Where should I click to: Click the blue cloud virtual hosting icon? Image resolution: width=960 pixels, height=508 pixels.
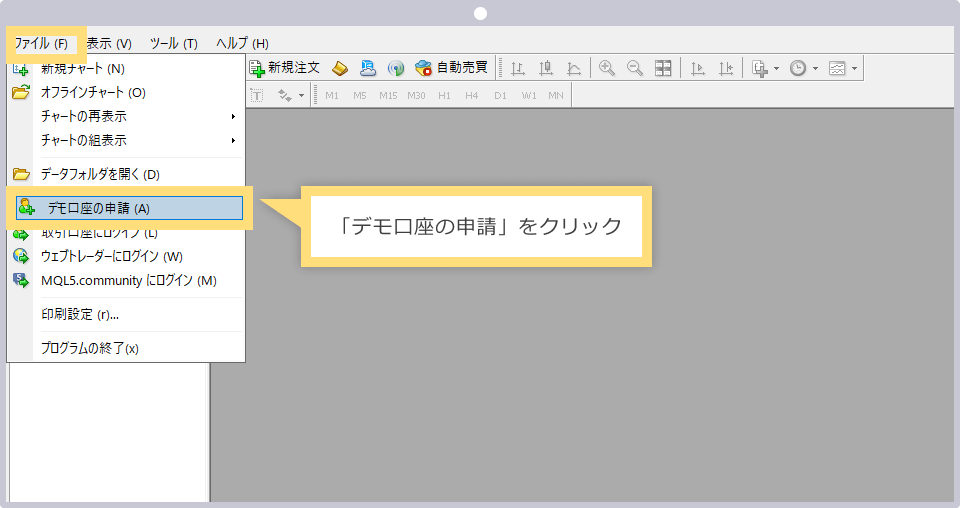point(368,68)
